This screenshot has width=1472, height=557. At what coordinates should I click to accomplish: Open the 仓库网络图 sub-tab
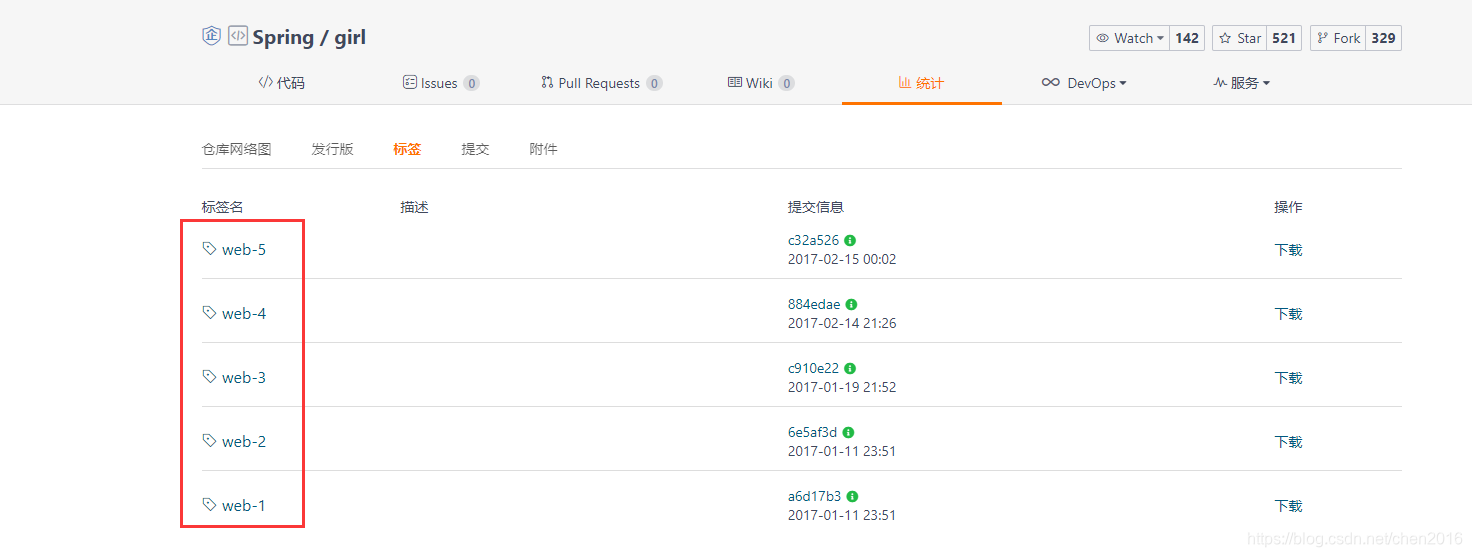pyautogui.click(x=236, y=149)
